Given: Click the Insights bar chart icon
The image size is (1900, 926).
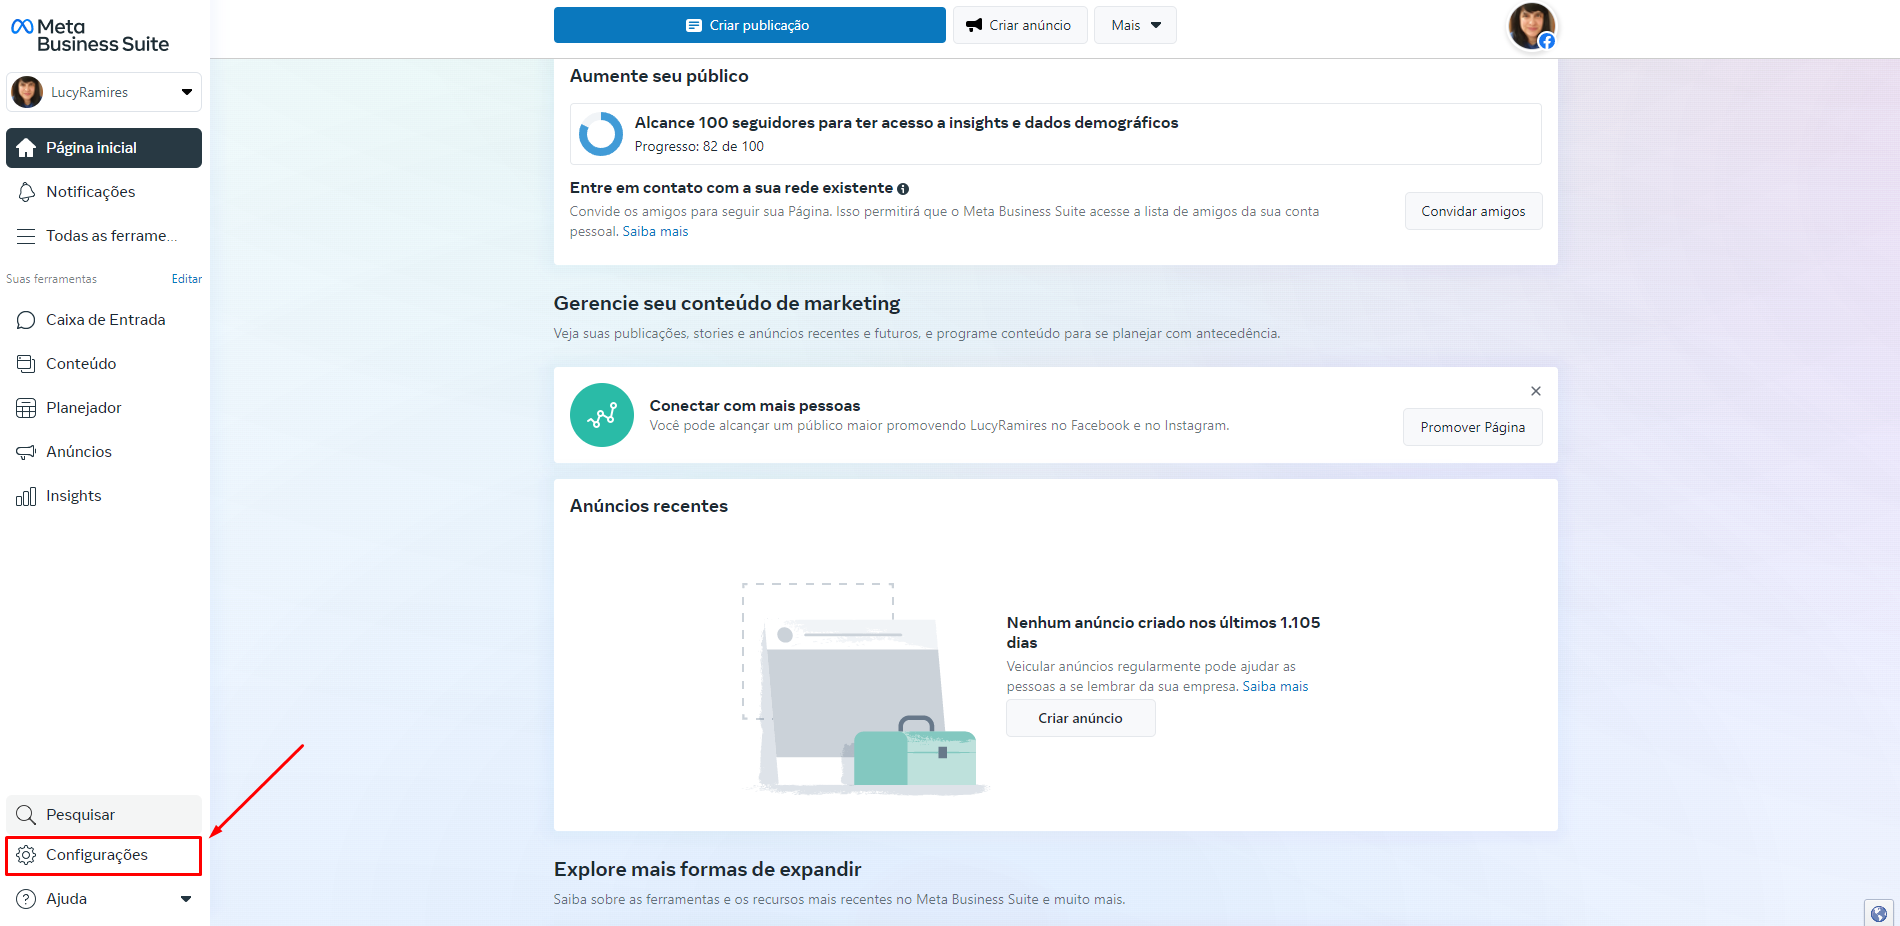Looking at the screenshot, I should pos(26,496).
